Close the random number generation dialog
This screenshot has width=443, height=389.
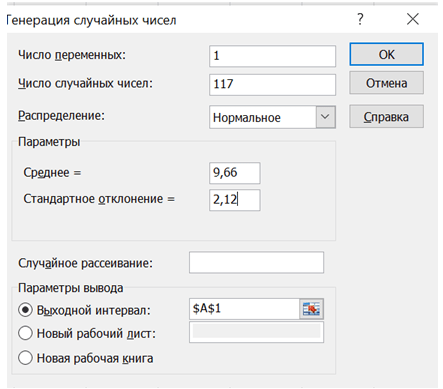pos(413,19)
